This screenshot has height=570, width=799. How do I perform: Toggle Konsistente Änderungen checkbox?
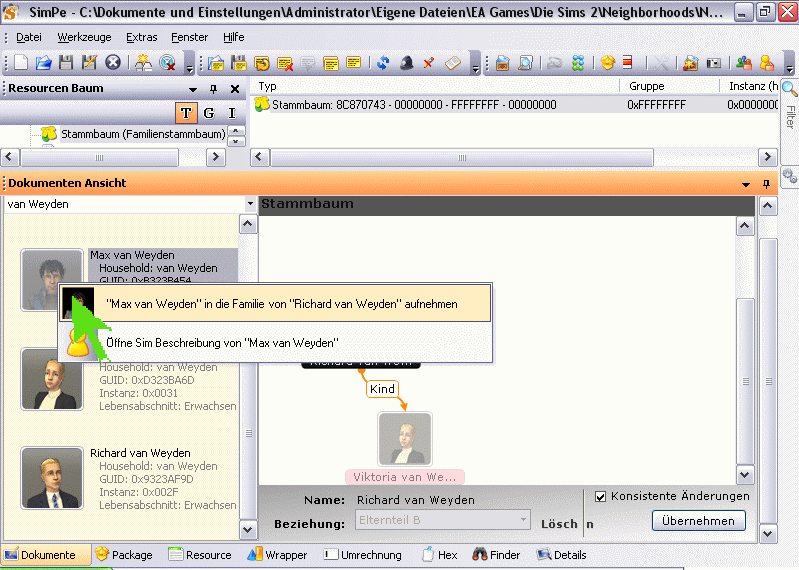coord(601,496)
